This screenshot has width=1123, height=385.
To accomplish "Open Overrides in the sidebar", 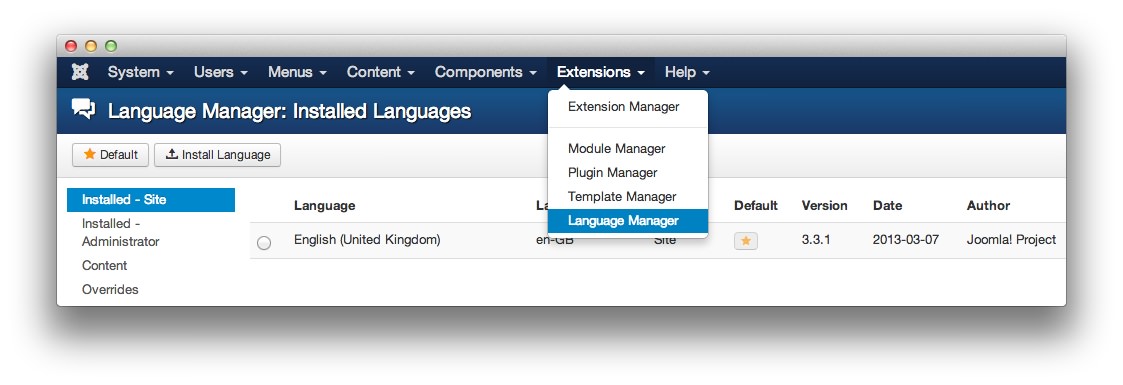I will [x=110, y=290].
